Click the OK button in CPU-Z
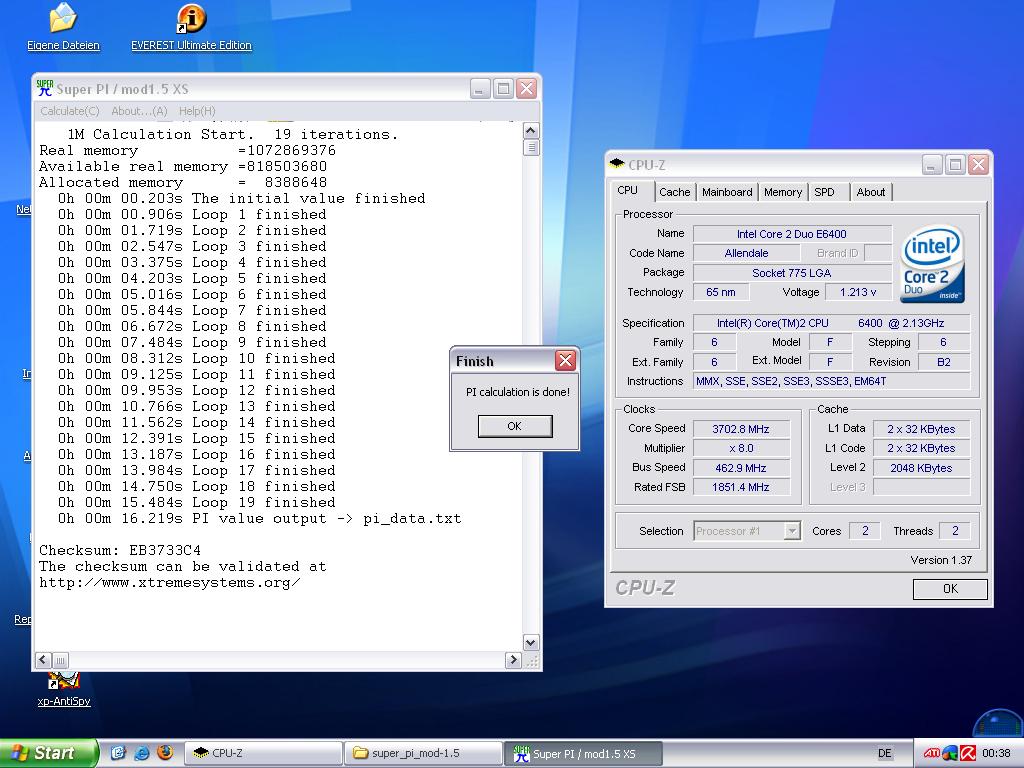Image resolution: width=1024 pixels, height=768 pixels. pos(949,589)
